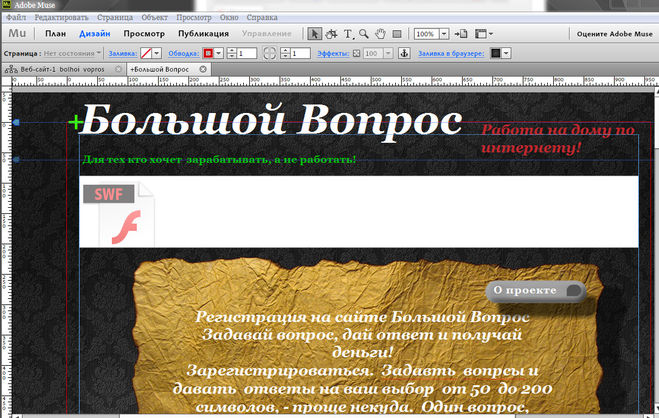659x418 pixels.
Task: Click the О проекте button on canvas
Action: (x=536, y=290)
